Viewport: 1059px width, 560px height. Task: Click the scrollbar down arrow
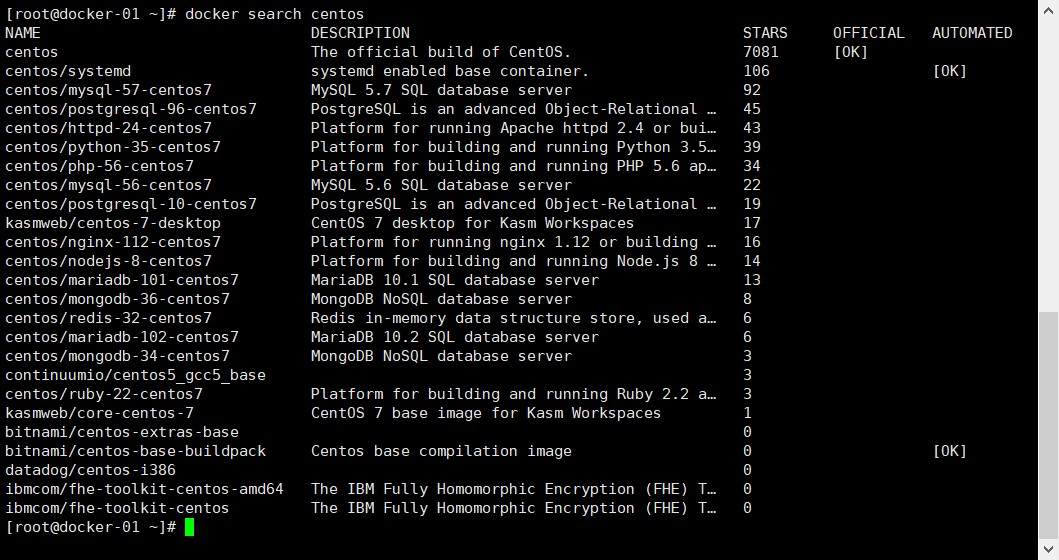tap(1048, 551)
